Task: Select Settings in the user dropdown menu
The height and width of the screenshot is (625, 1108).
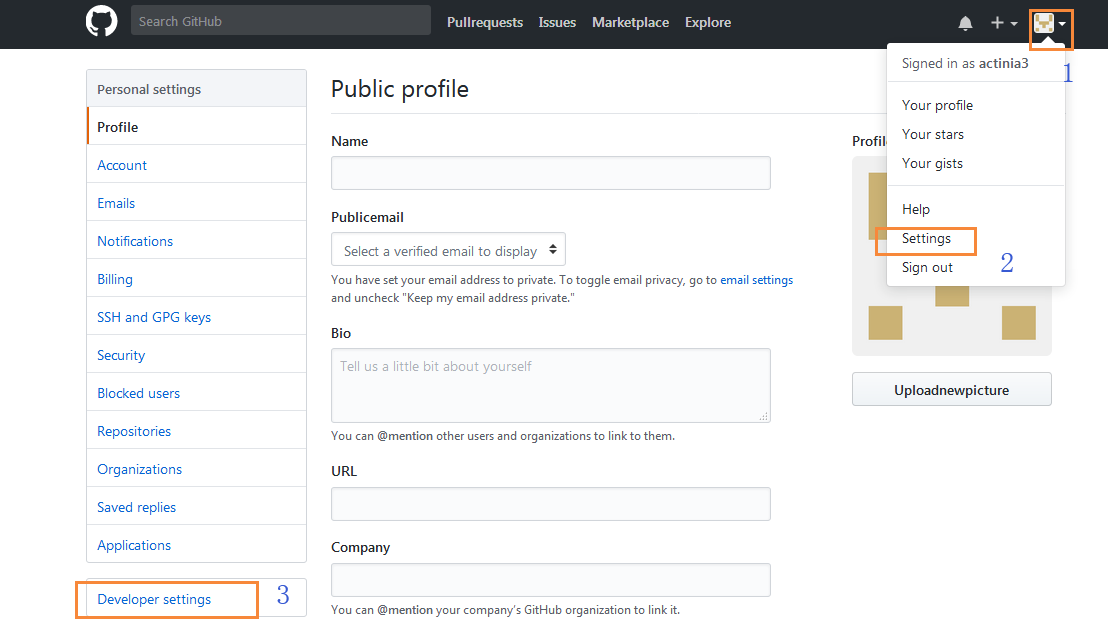Action: pyautogui.click(x=926, y=238)
